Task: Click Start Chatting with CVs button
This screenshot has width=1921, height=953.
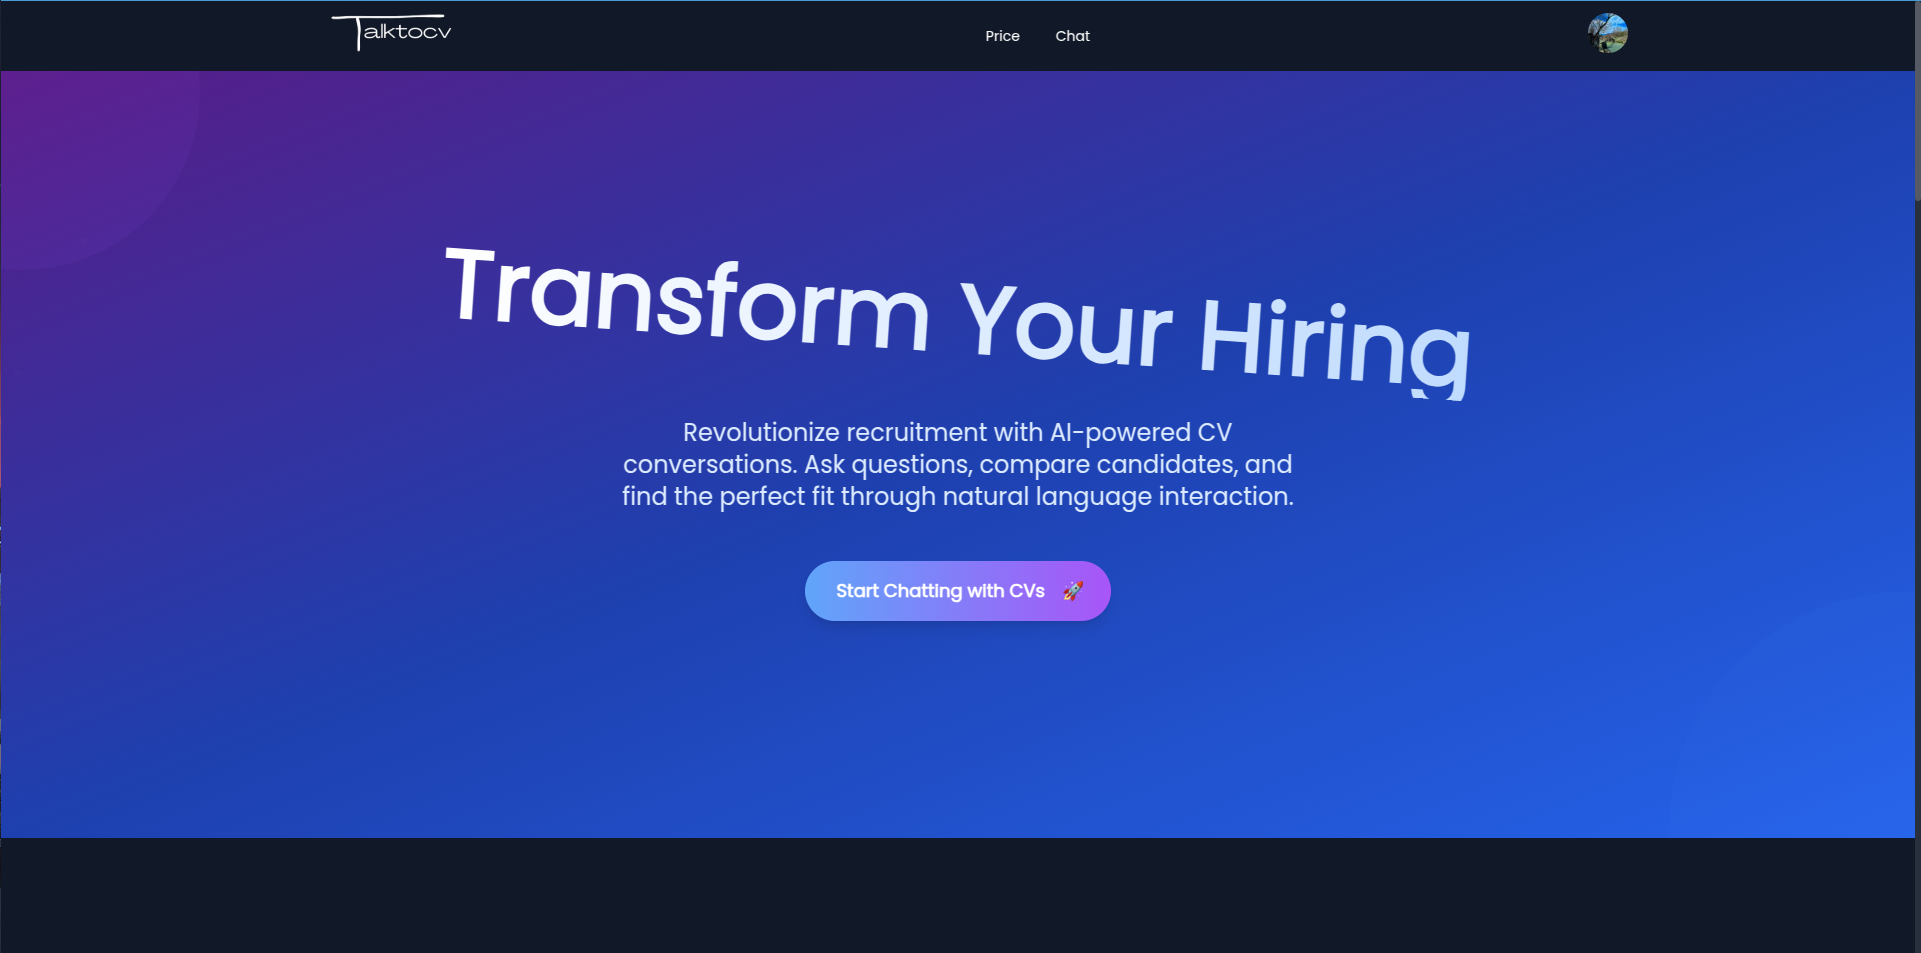Action: (957, 591)
